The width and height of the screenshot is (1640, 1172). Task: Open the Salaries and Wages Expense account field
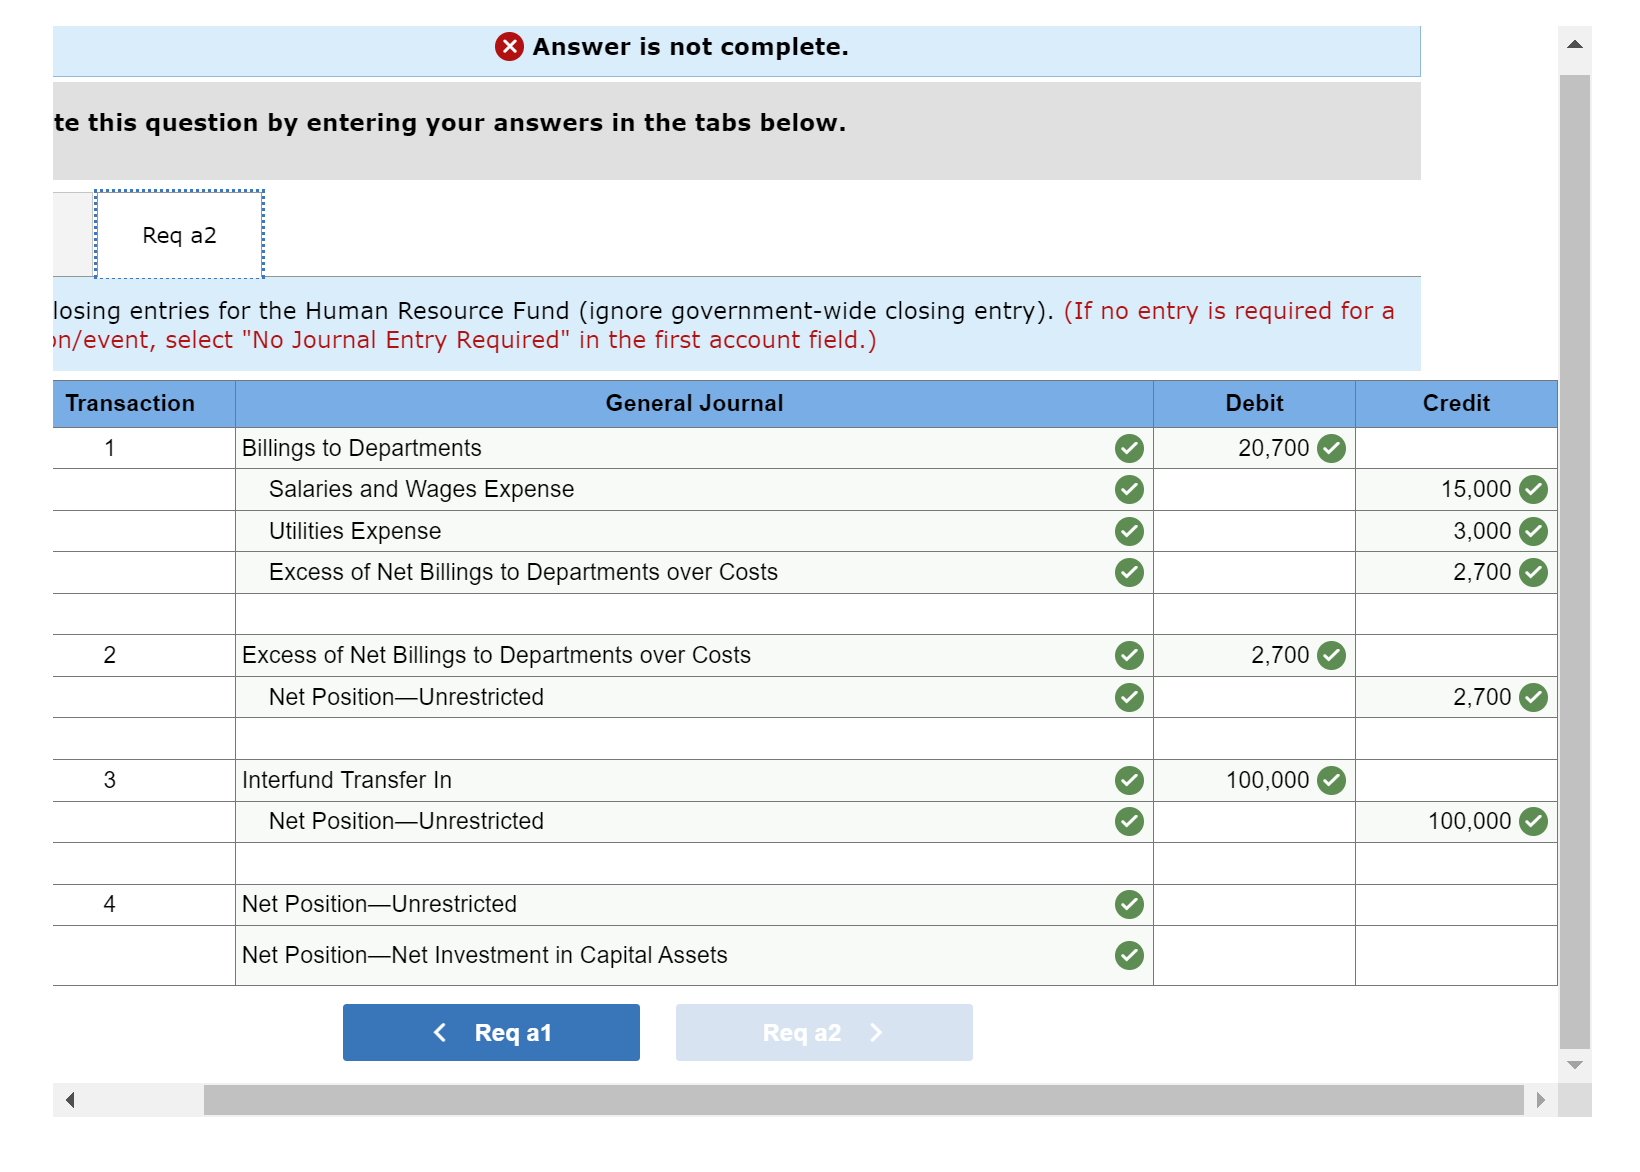[694, 489]
